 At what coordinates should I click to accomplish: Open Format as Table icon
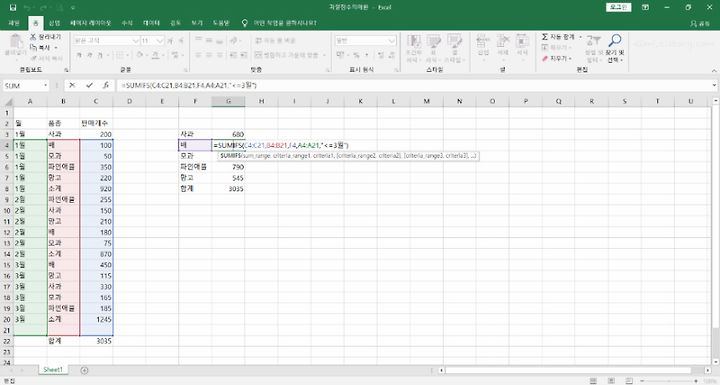pyautogui.click(x=433, y=41)
